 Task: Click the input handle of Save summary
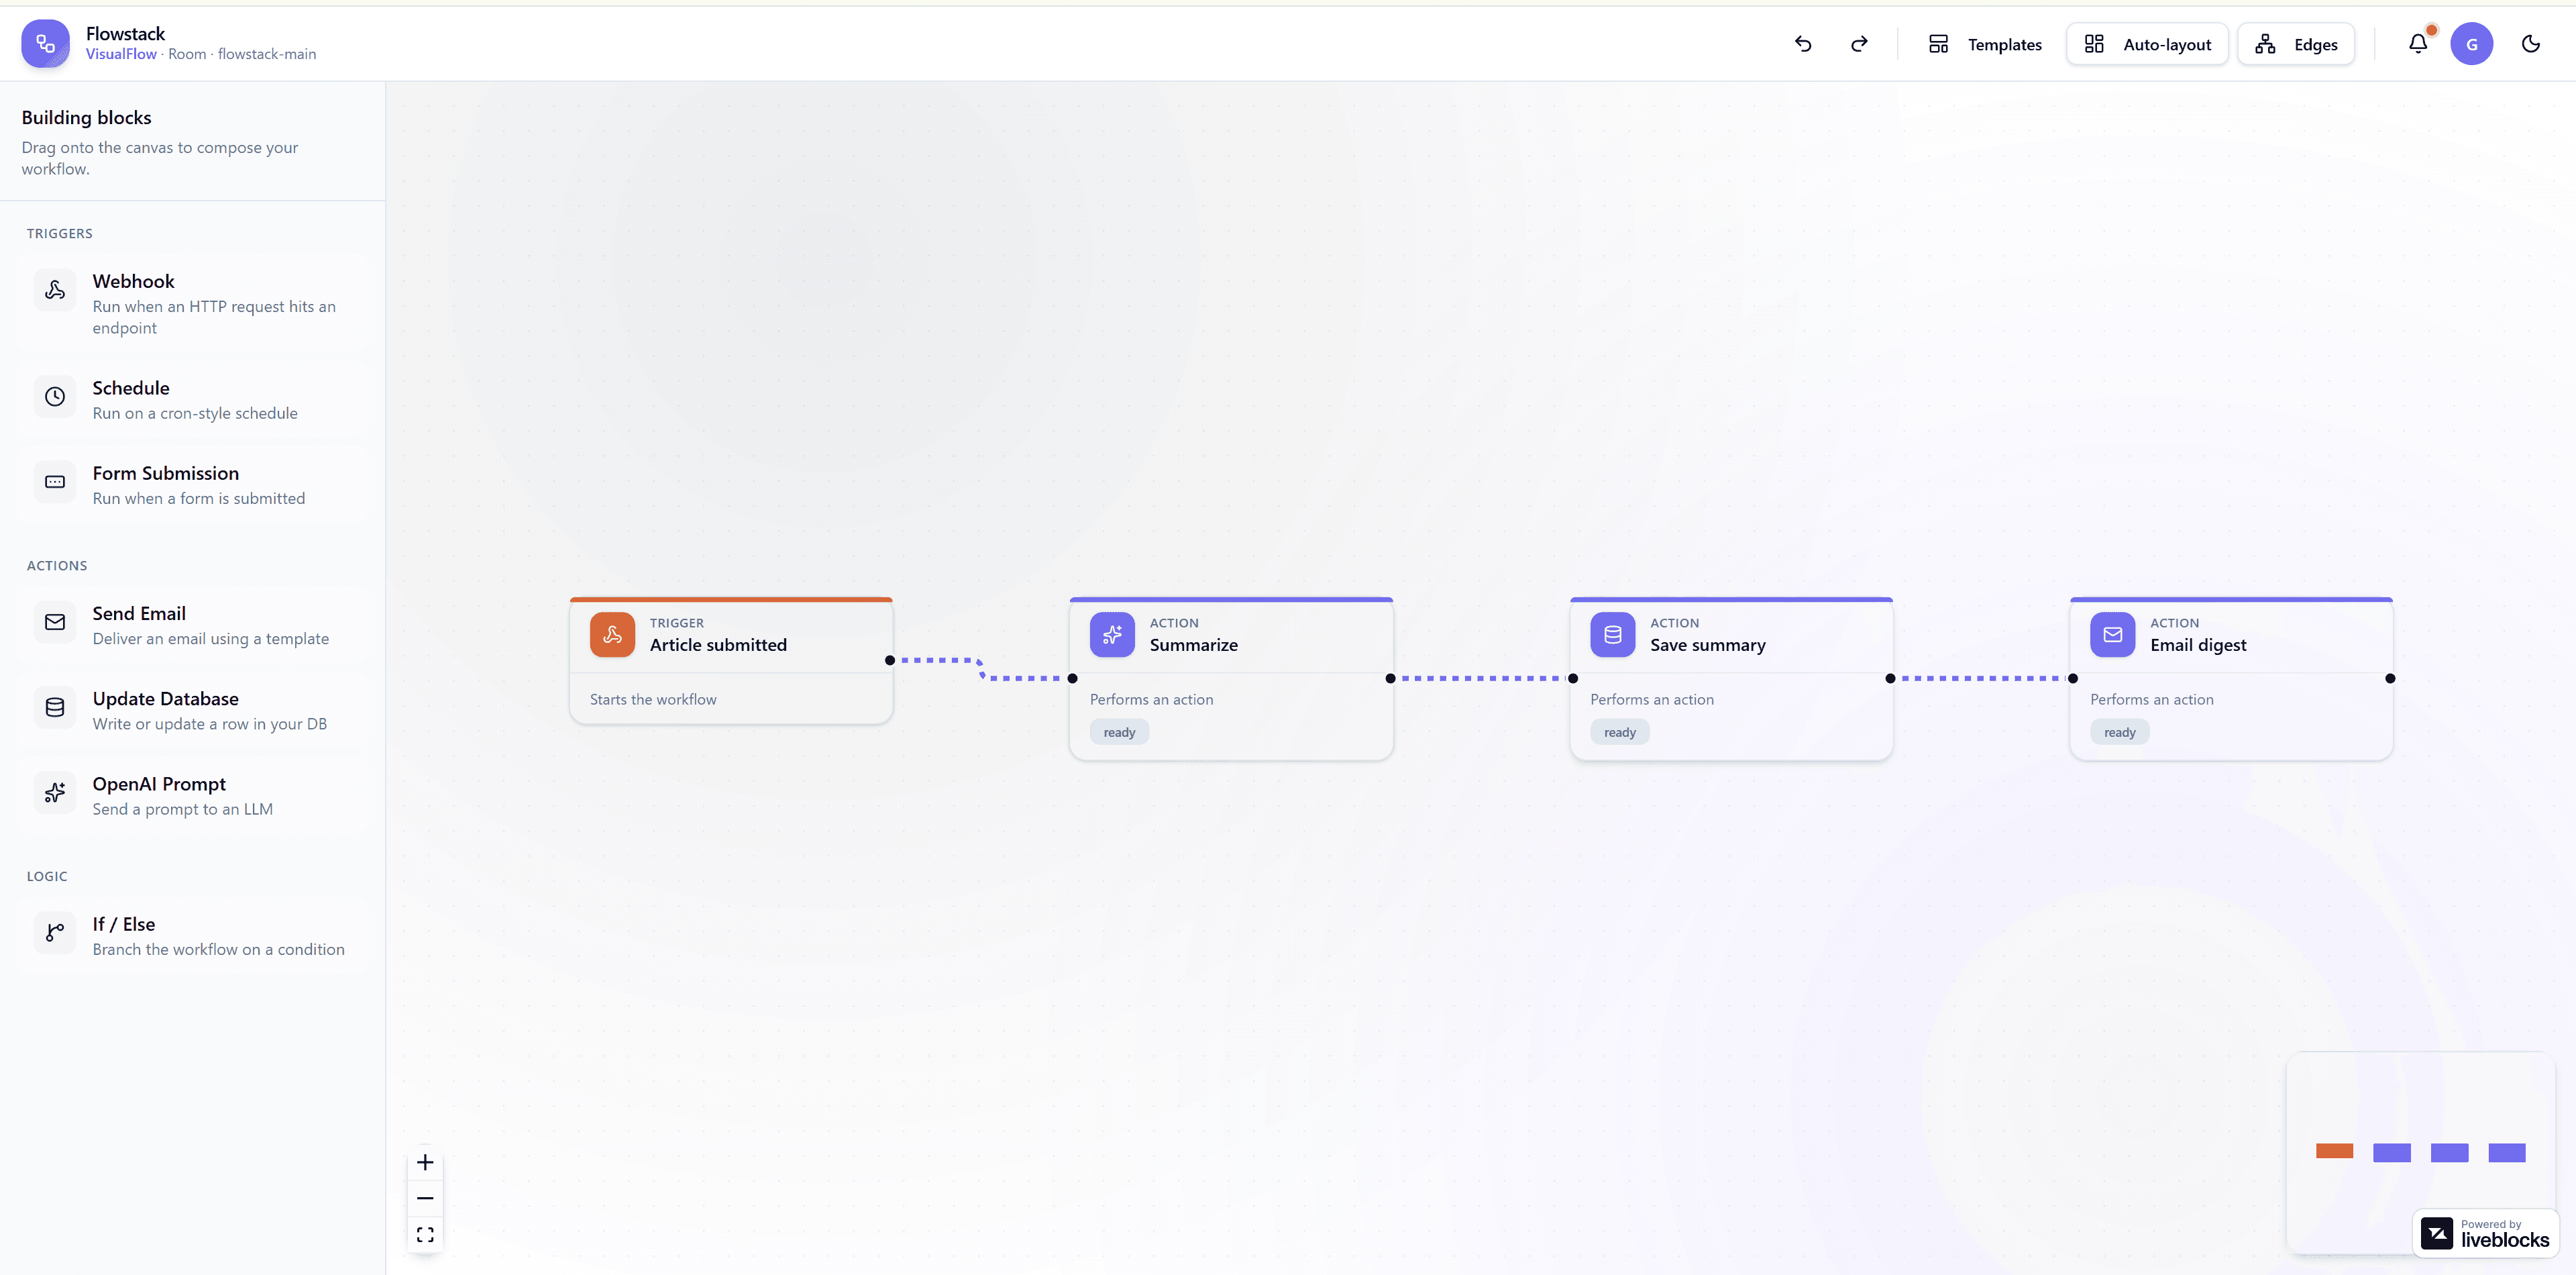click(x=1573, y=678)
